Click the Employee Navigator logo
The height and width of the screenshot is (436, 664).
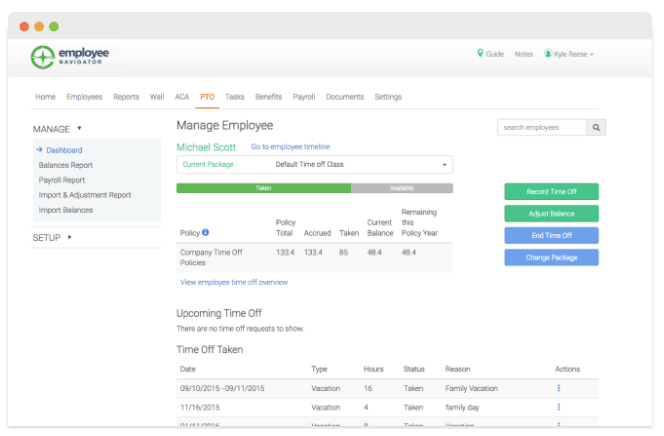point(71,57)
